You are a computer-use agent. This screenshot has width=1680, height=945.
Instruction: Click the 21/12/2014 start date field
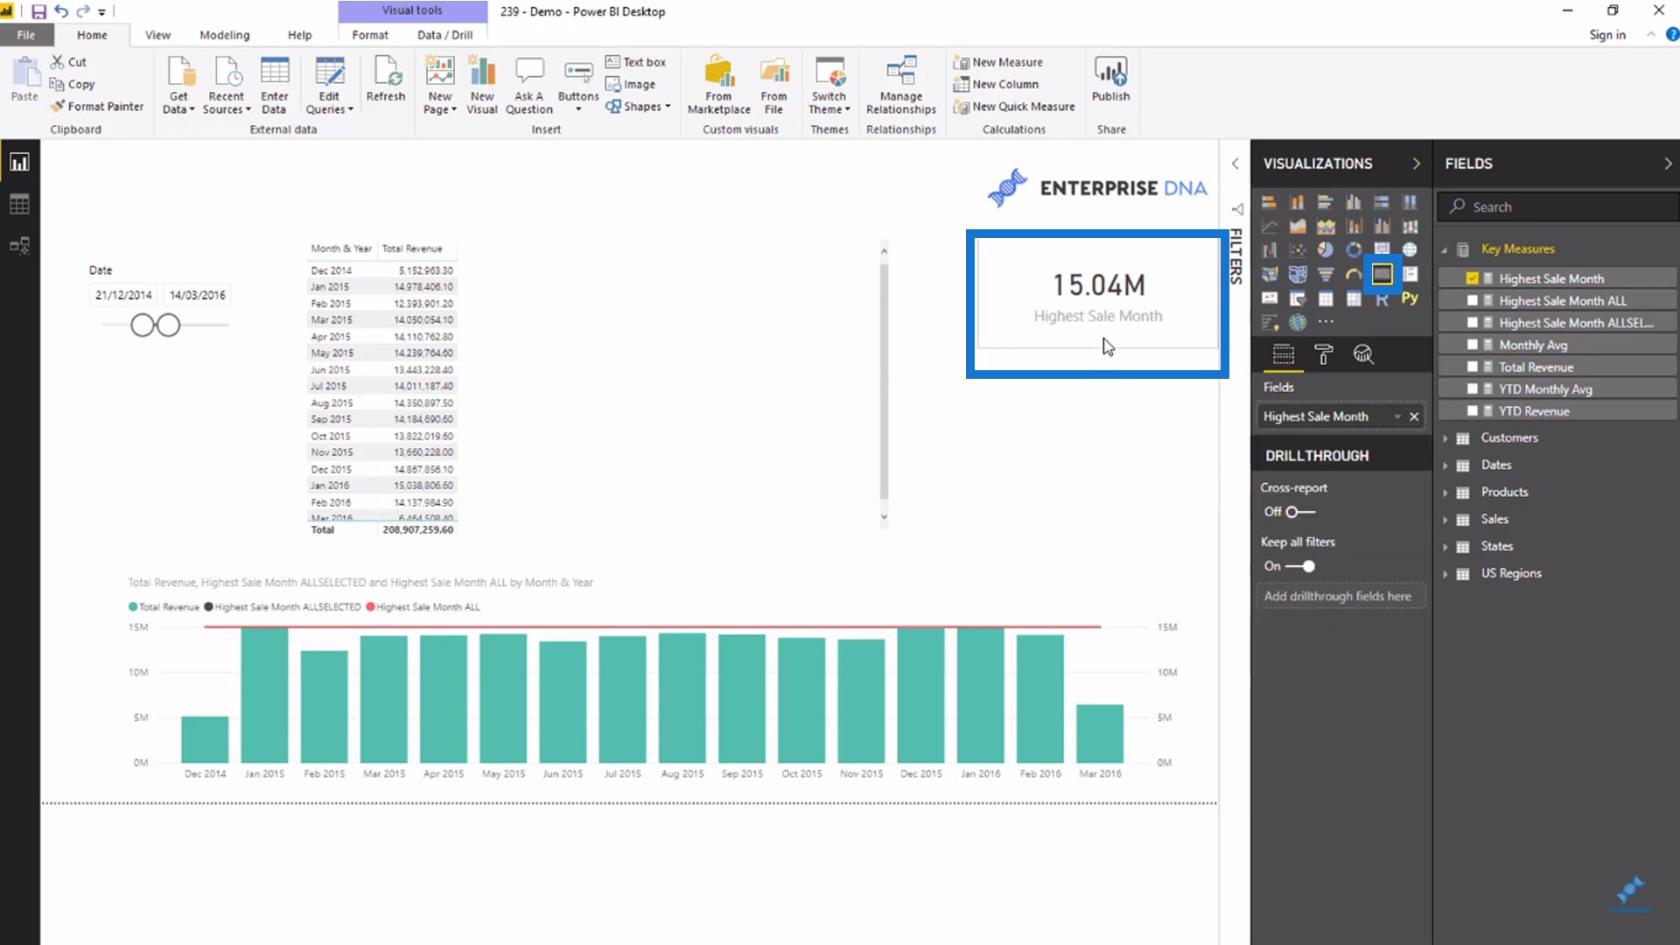pyautogui.click(x=123, y=295)
